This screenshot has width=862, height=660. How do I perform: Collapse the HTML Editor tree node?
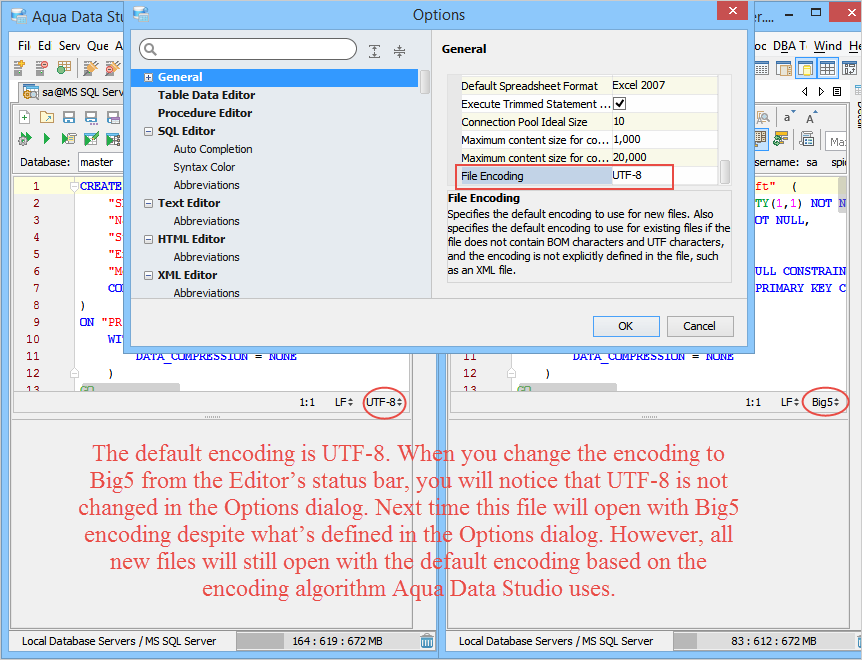click(x=148, y=240)
